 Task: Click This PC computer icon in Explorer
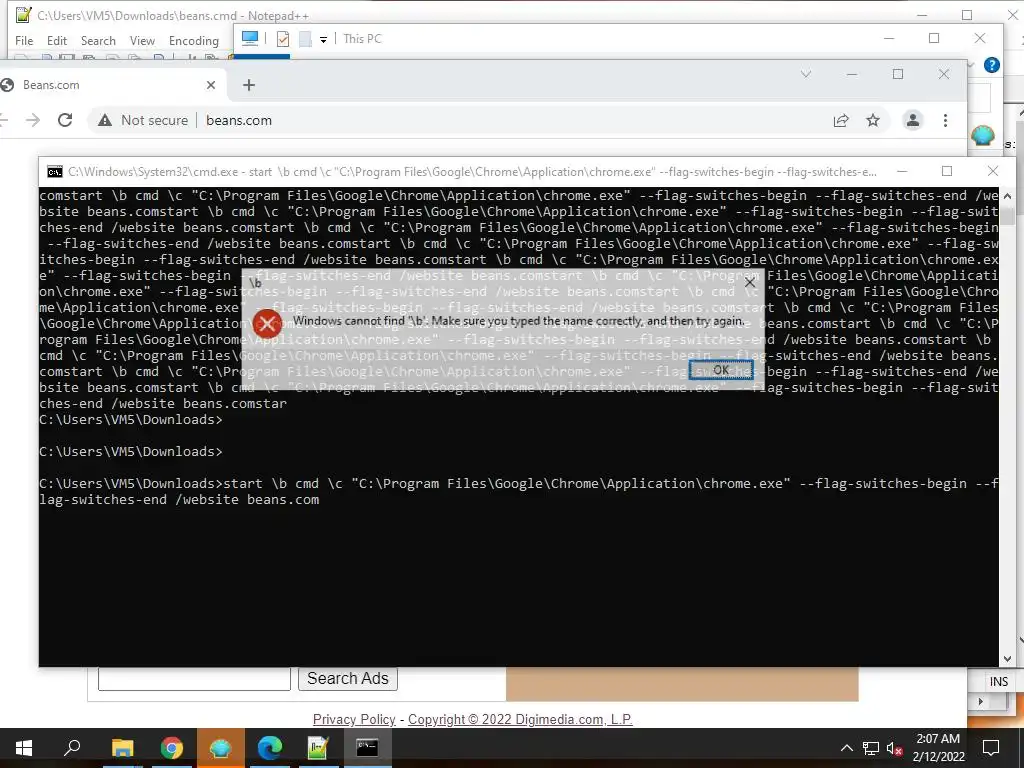(x=249, y=39)
